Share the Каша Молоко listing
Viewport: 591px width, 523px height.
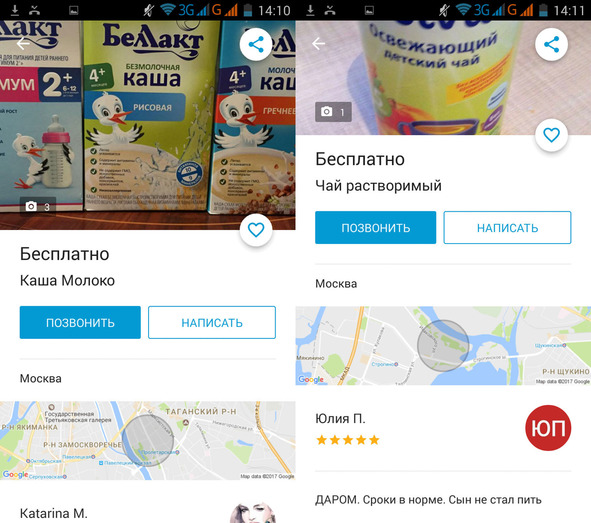pos(256,44)
